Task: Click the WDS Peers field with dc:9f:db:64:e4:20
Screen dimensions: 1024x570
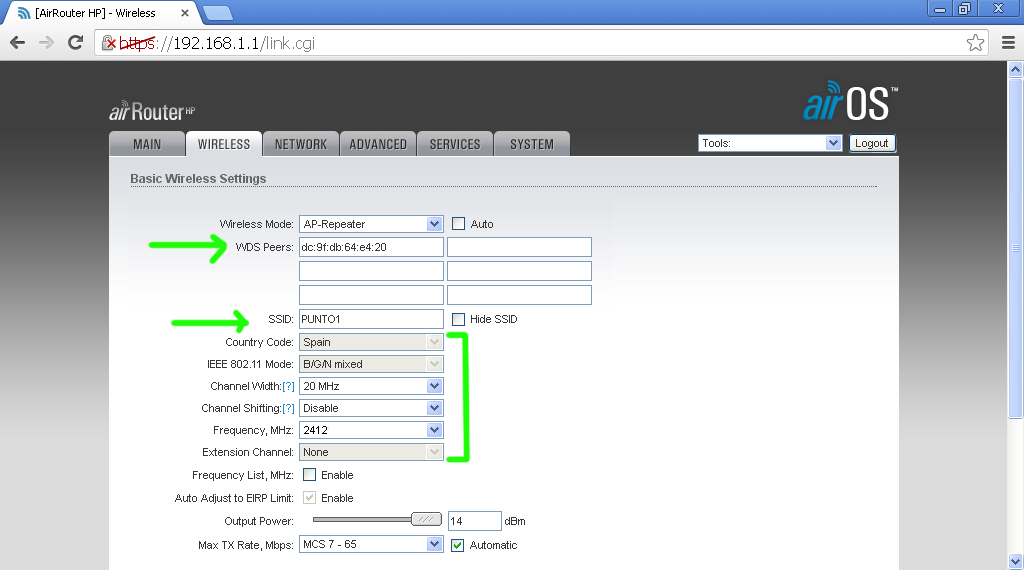Action: (x=371, y=247)
